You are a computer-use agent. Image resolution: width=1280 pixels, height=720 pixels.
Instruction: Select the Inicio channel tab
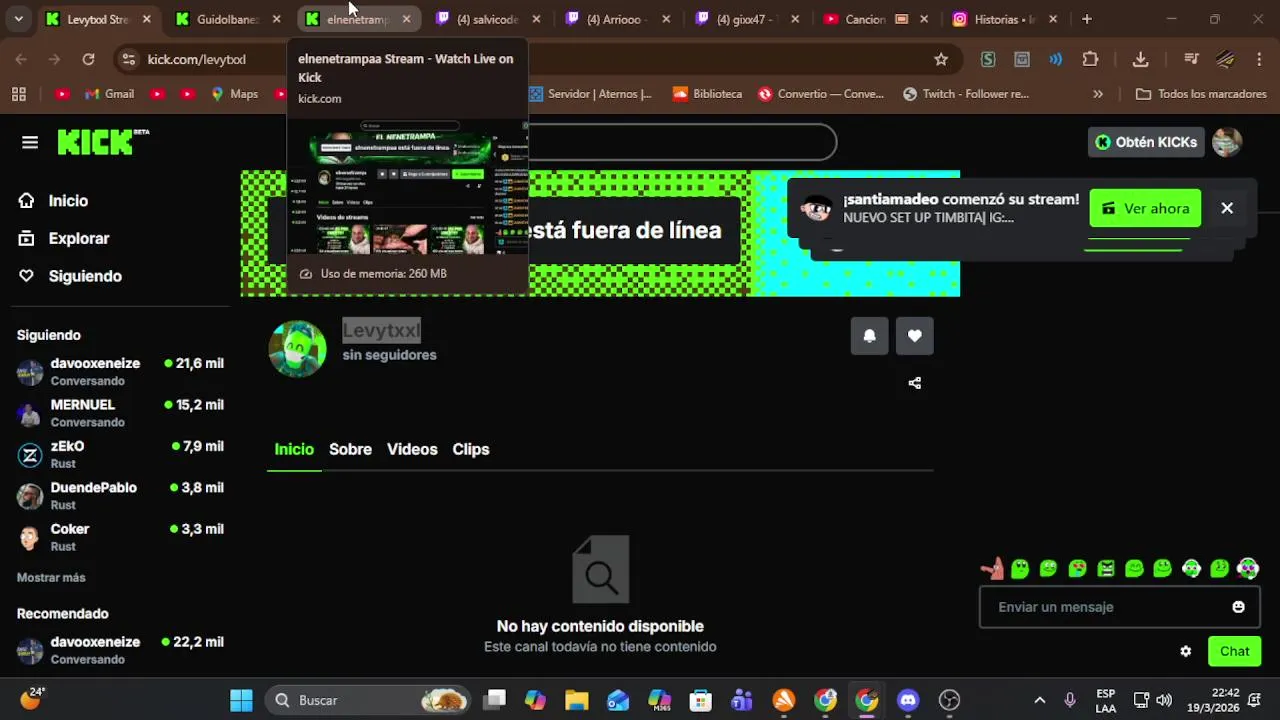(294, 449)
